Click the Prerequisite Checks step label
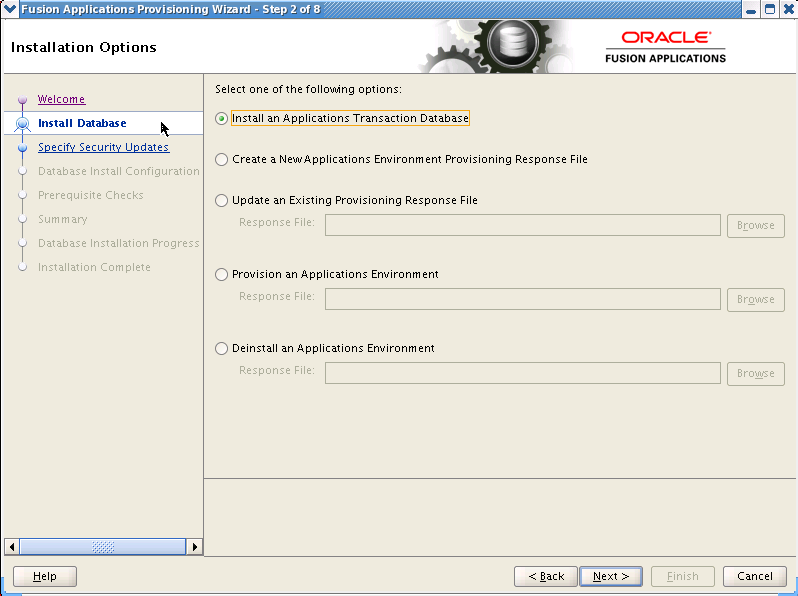Image resolution: width=798 pixels, height=596 pixels. point(91,195)
